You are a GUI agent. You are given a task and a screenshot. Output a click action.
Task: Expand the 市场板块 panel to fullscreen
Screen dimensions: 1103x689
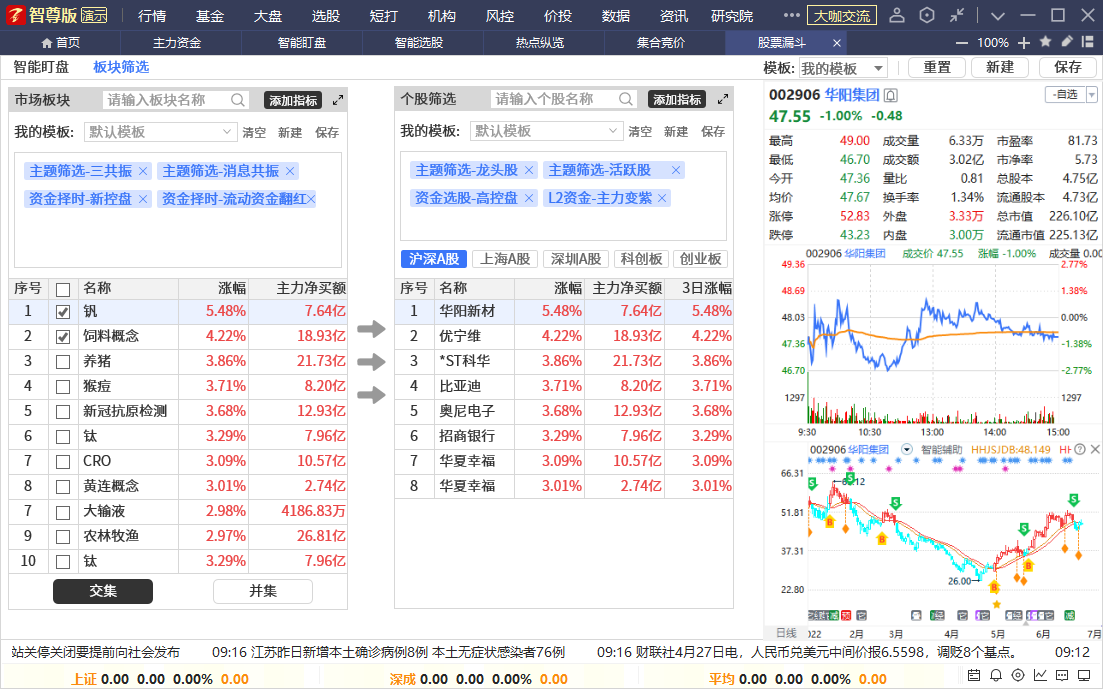click(x=338, y=100)
